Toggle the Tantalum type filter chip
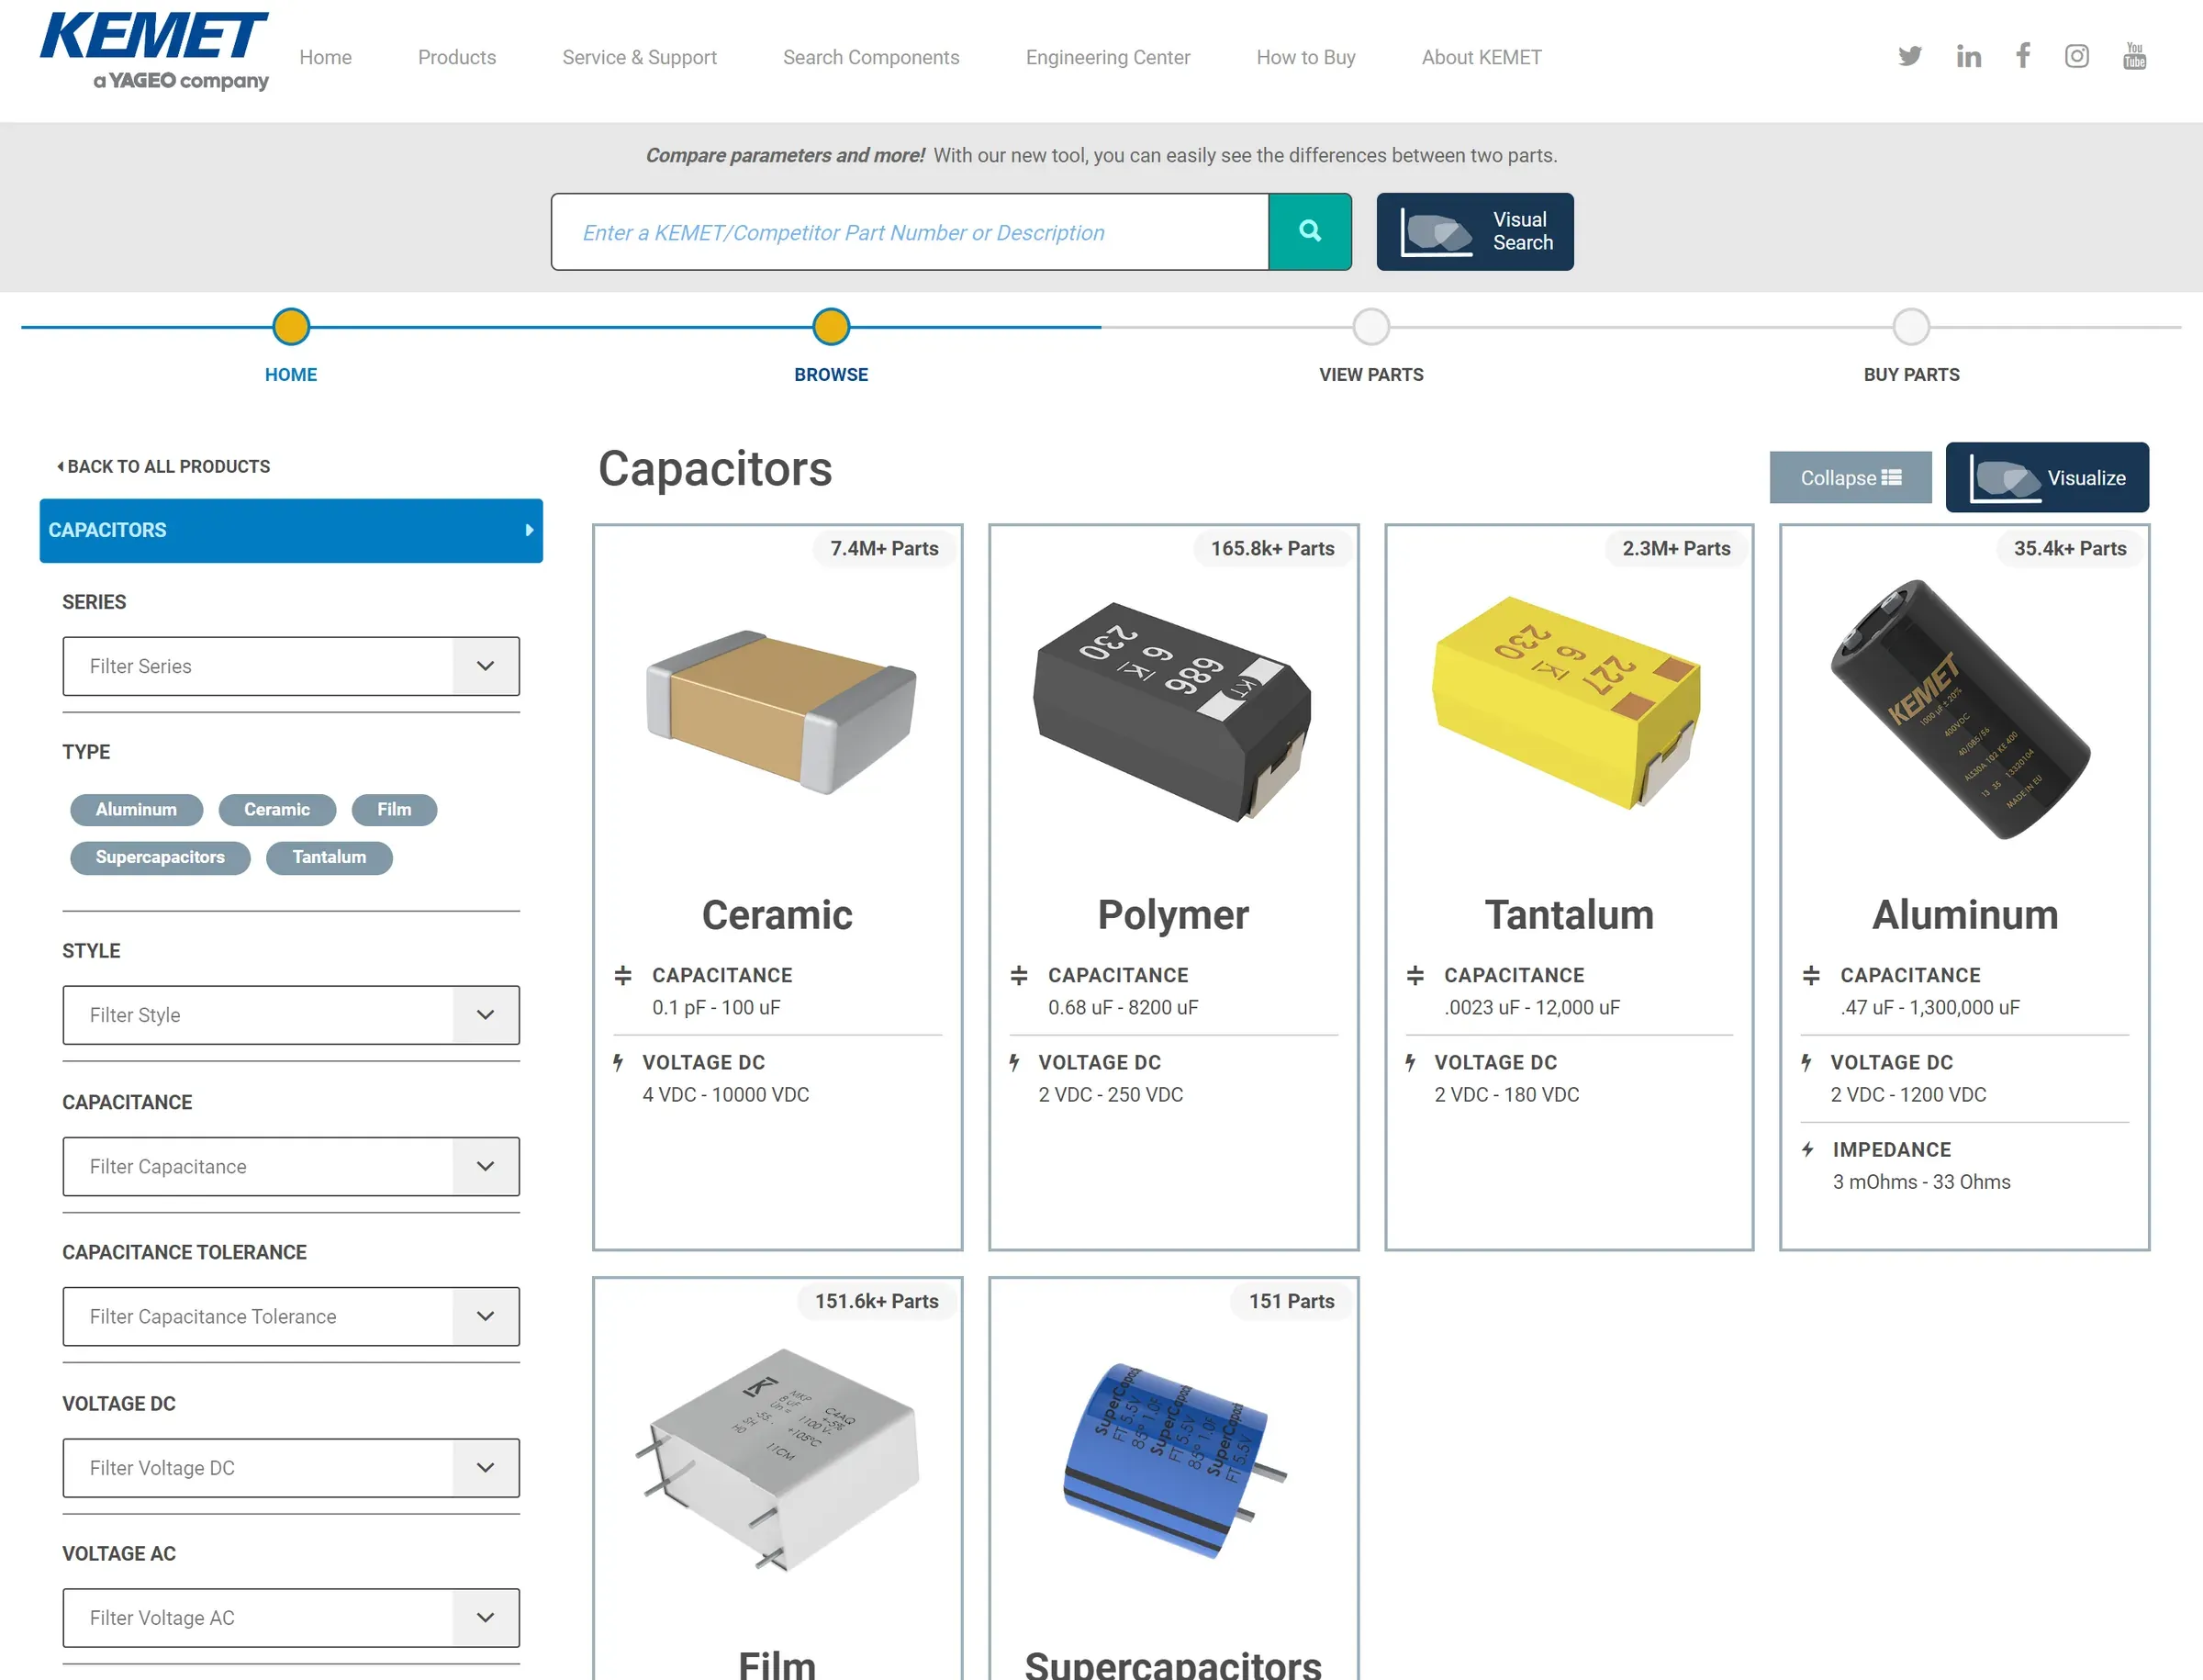 pos(329,857)
